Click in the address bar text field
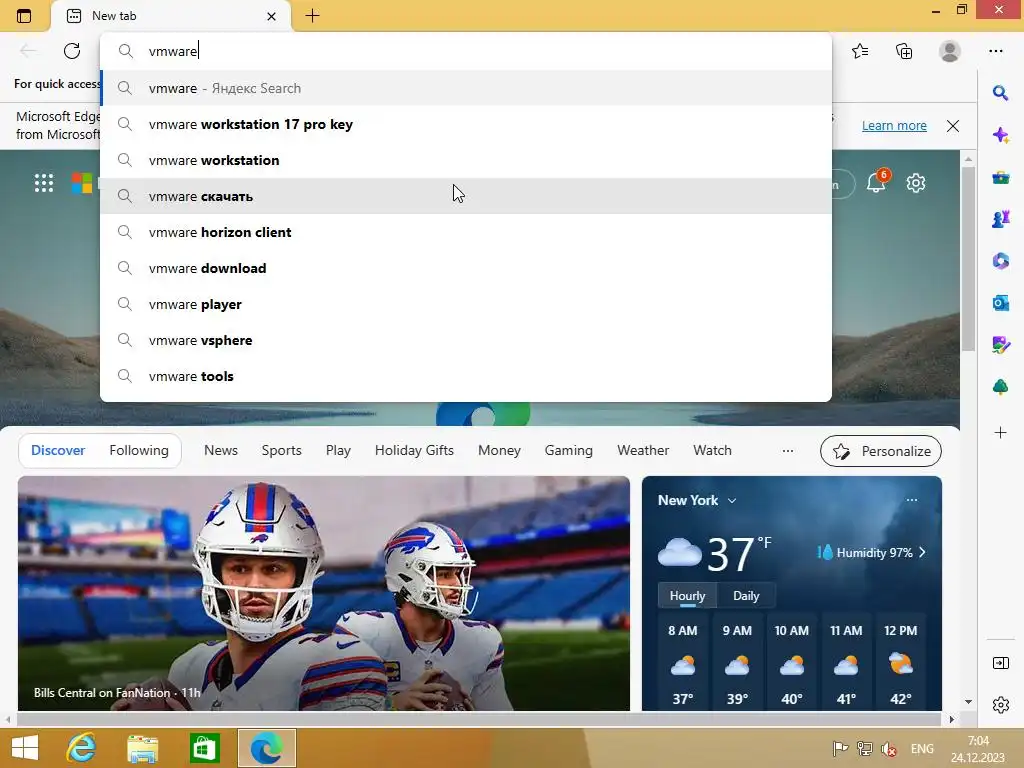Viewport: 1024px width, 768px height. [466, 51]
